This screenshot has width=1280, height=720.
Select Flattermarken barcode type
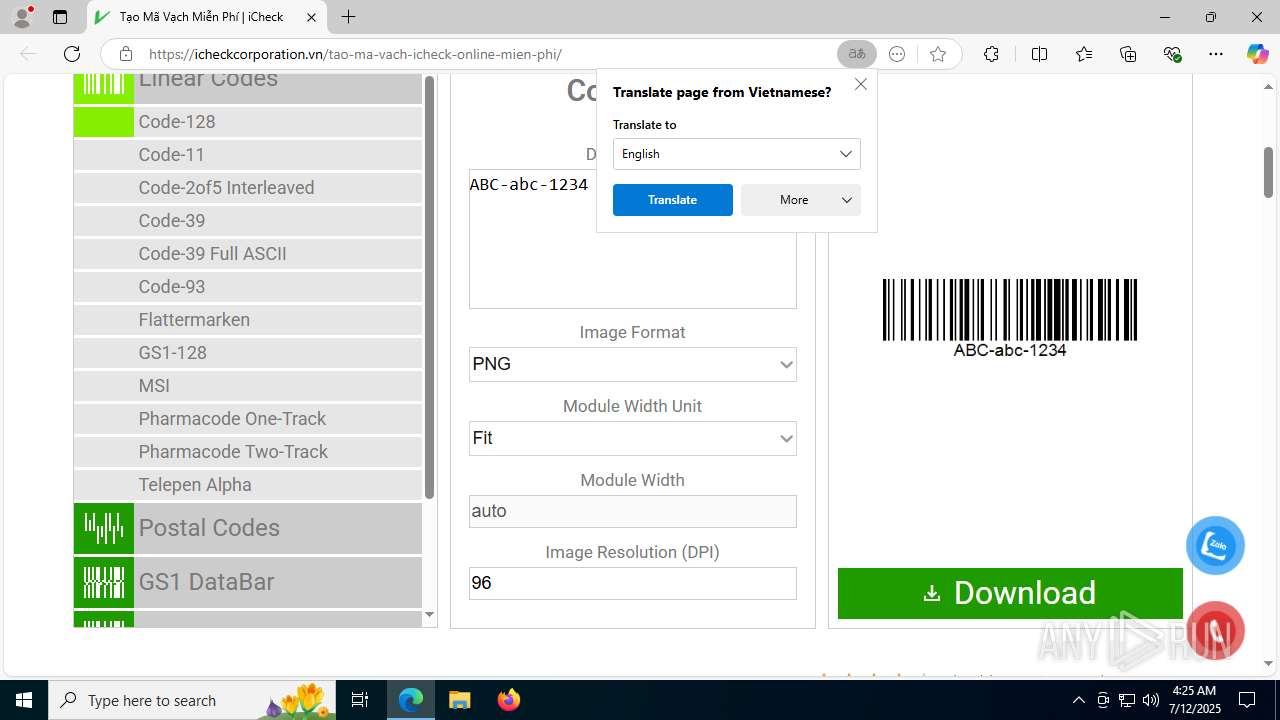pyautogui.click(x=248, y=320)
